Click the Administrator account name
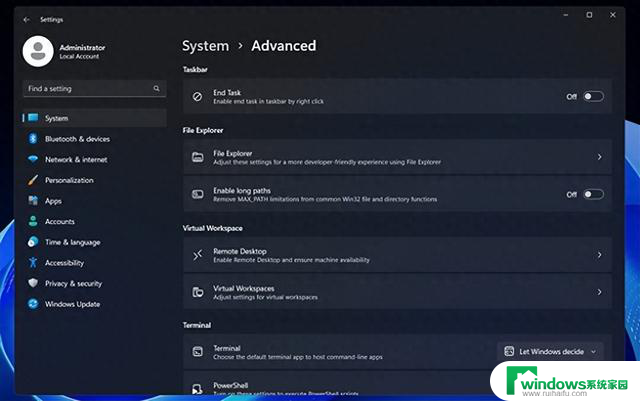 click(x=82, y=47)
